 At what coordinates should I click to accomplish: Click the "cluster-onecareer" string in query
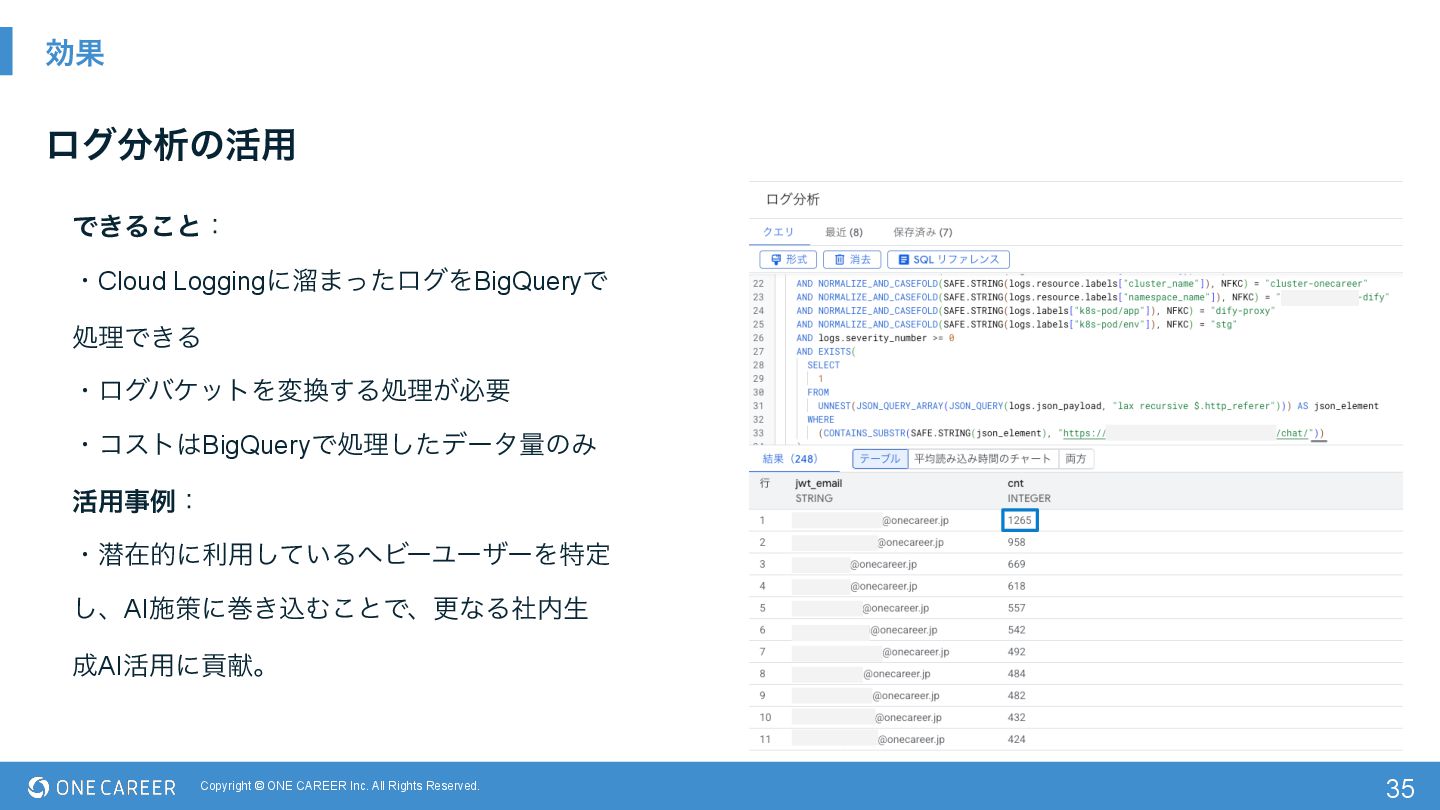tap(1318, 284)
